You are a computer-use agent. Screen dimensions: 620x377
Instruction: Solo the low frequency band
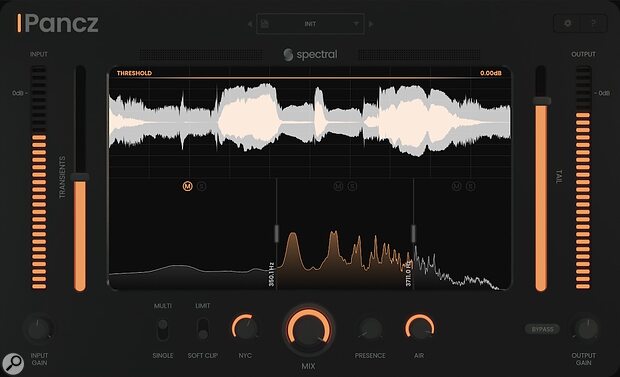[202, 186]
